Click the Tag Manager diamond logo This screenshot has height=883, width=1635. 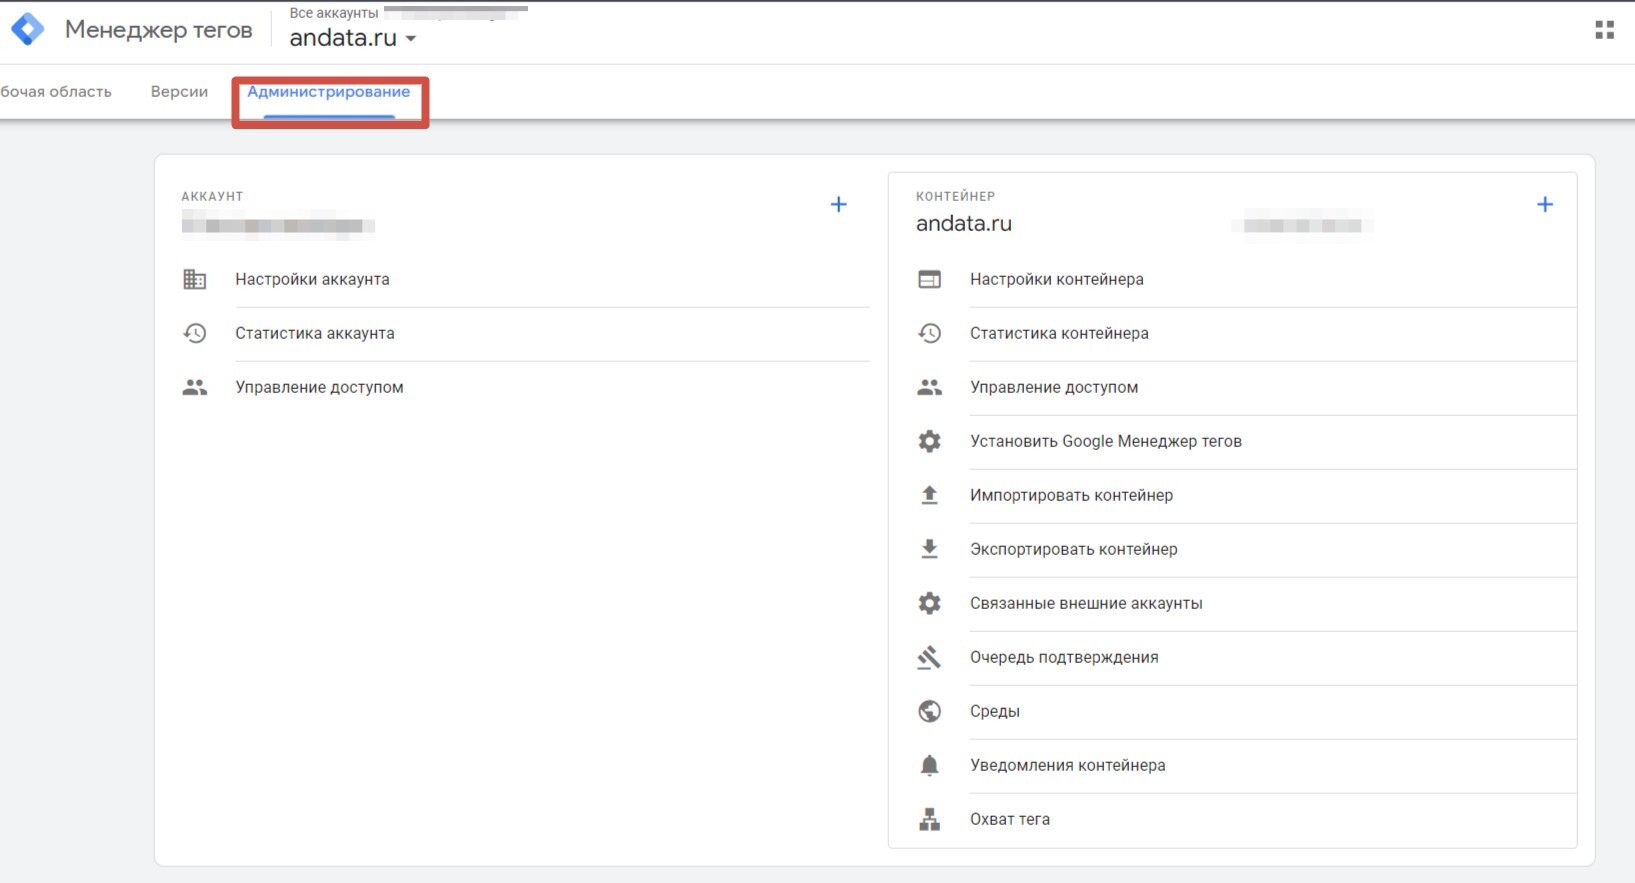pyautogui.click(x=28, y=30)
